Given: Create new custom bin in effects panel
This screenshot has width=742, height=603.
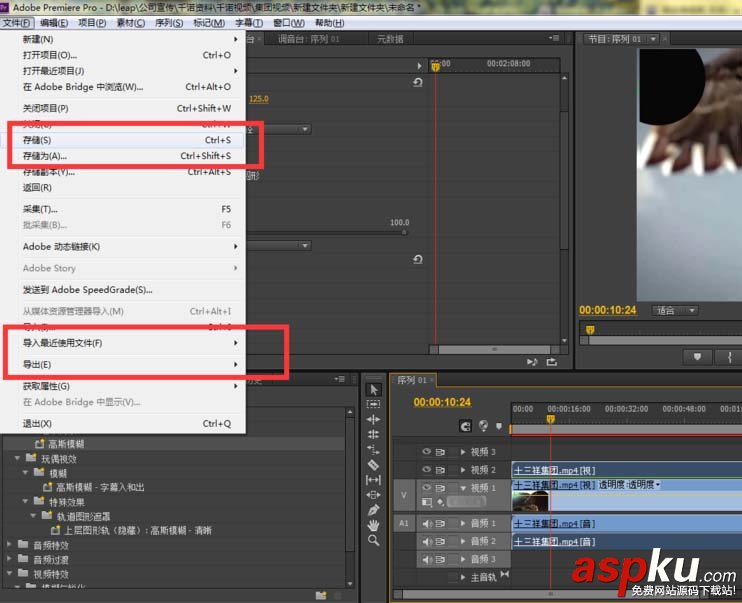Looking at the screenshot, I should coord(321,595).
